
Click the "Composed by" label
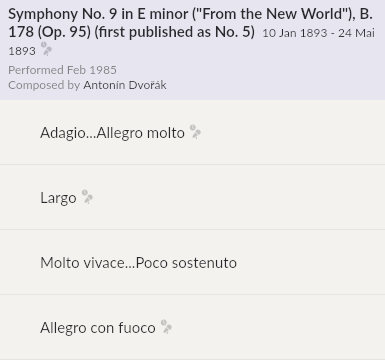[x=44, y=85]
